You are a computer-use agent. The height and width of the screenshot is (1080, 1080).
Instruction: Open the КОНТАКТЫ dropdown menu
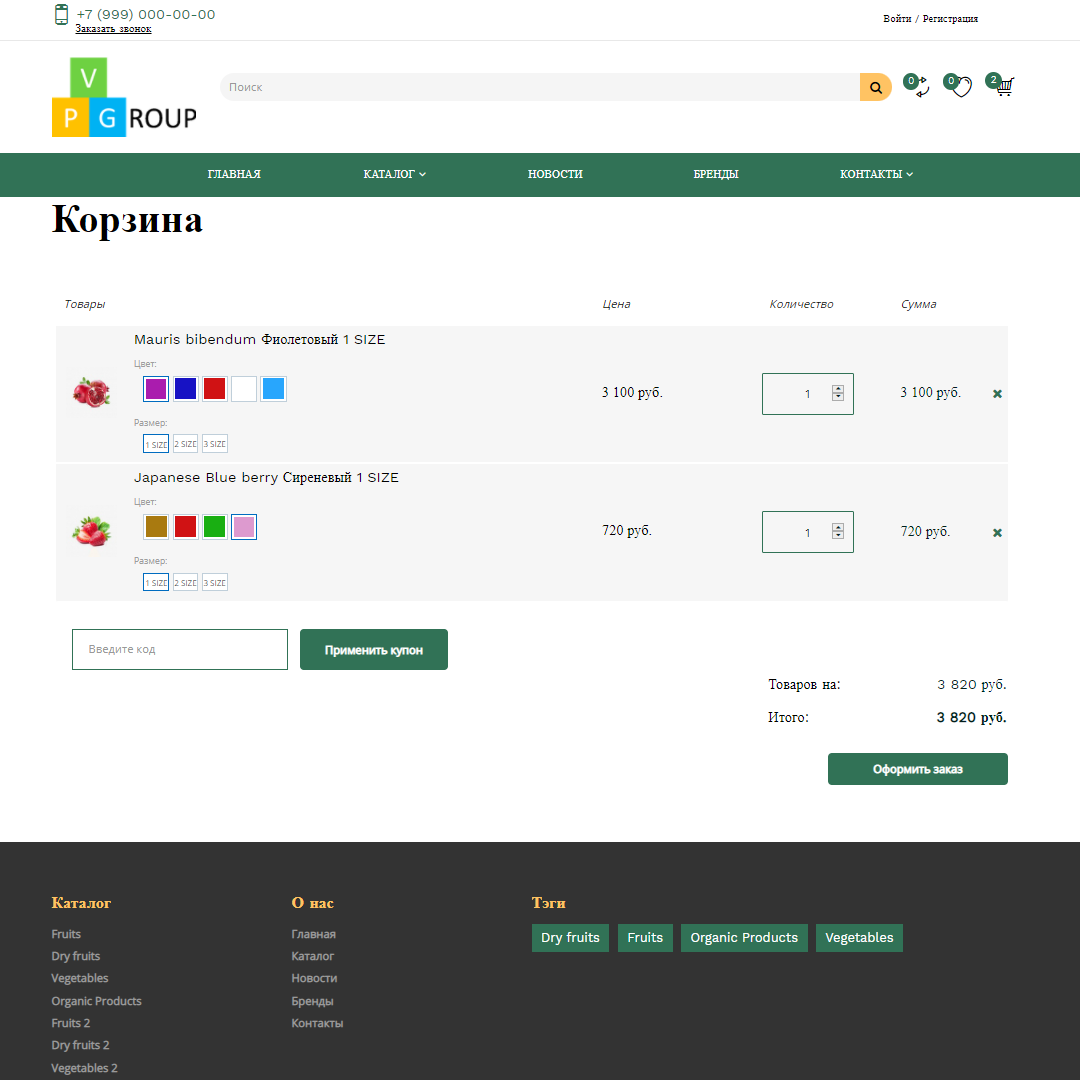875,174
